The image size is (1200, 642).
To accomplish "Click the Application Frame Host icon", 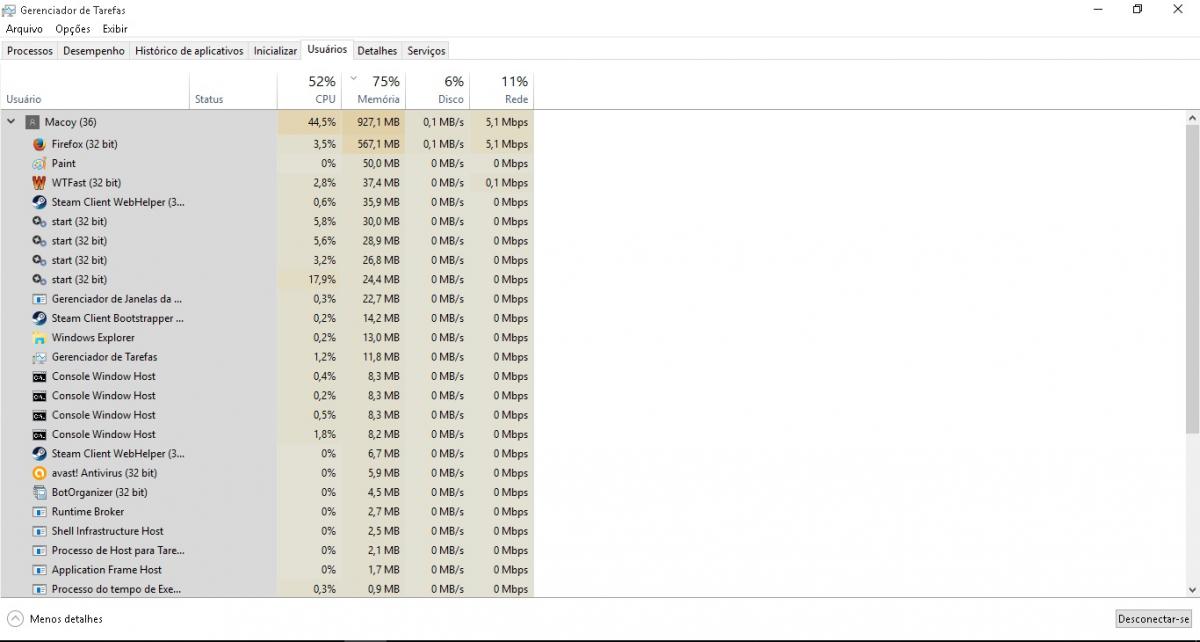I will pos(38,569).
